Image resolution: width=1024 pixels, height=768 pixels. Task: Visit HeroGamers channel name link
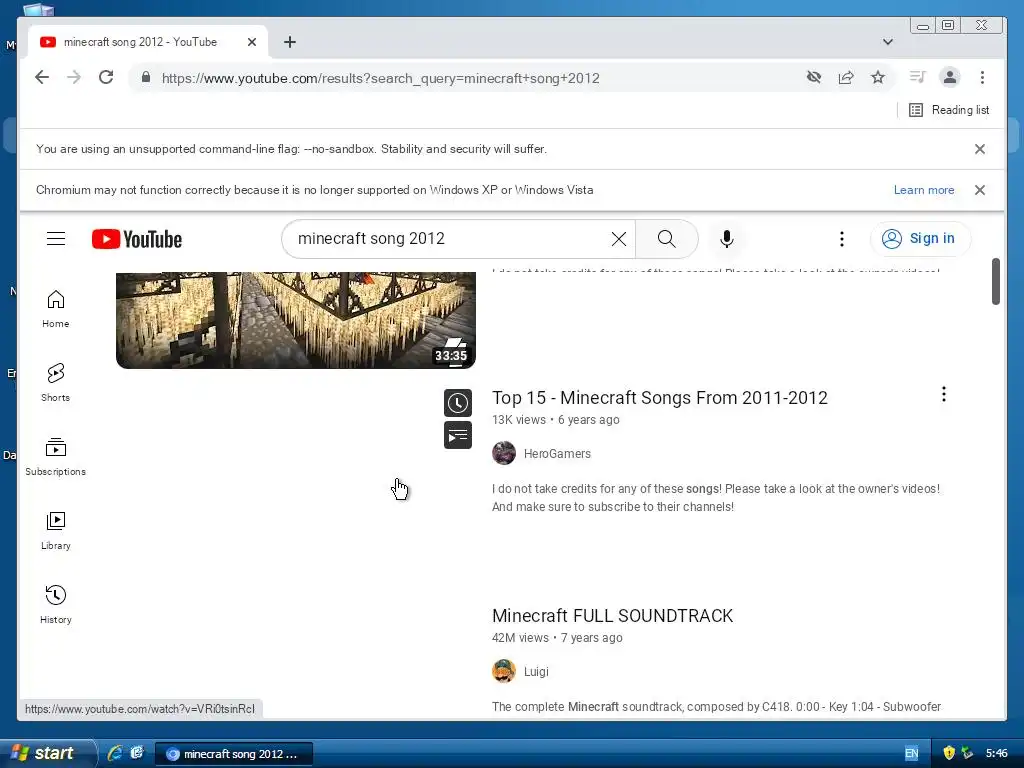click(x=557, y=454)
